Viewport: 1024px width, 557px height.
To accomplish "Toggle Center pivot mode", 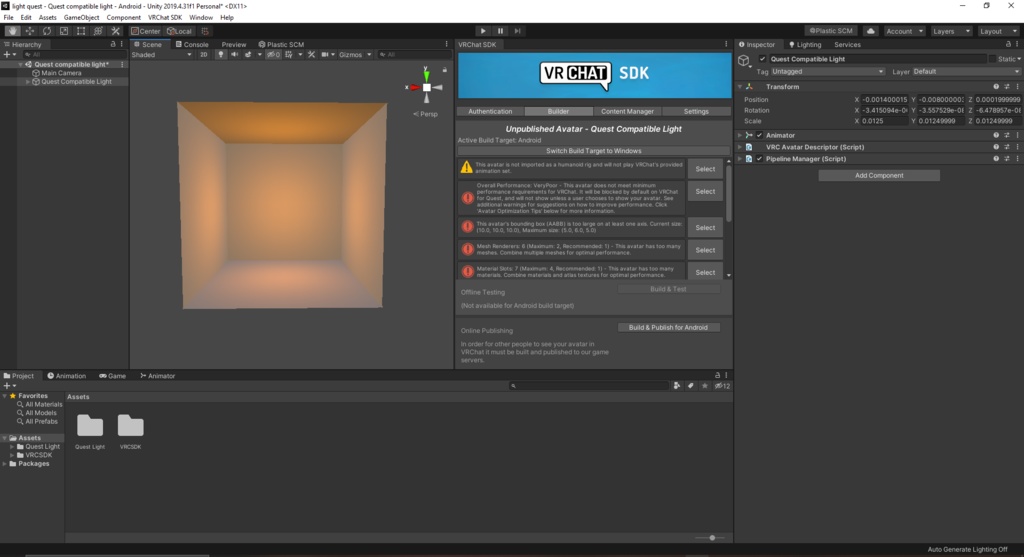I will [146, 31].
